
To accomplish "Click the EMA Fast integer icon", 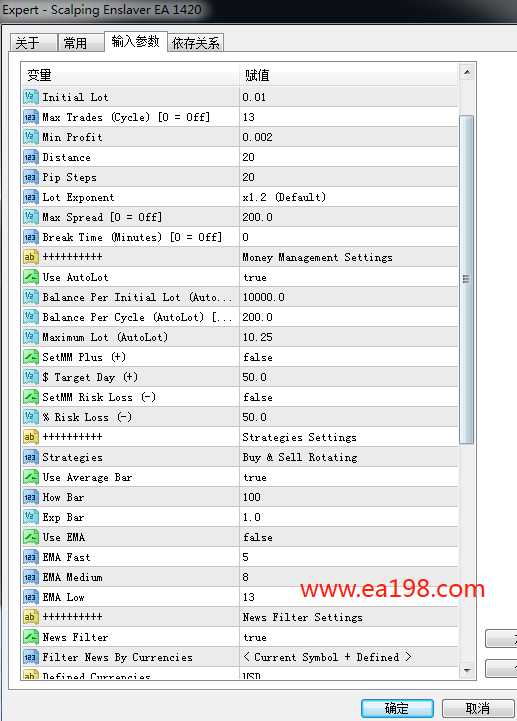I will [30, 557].
